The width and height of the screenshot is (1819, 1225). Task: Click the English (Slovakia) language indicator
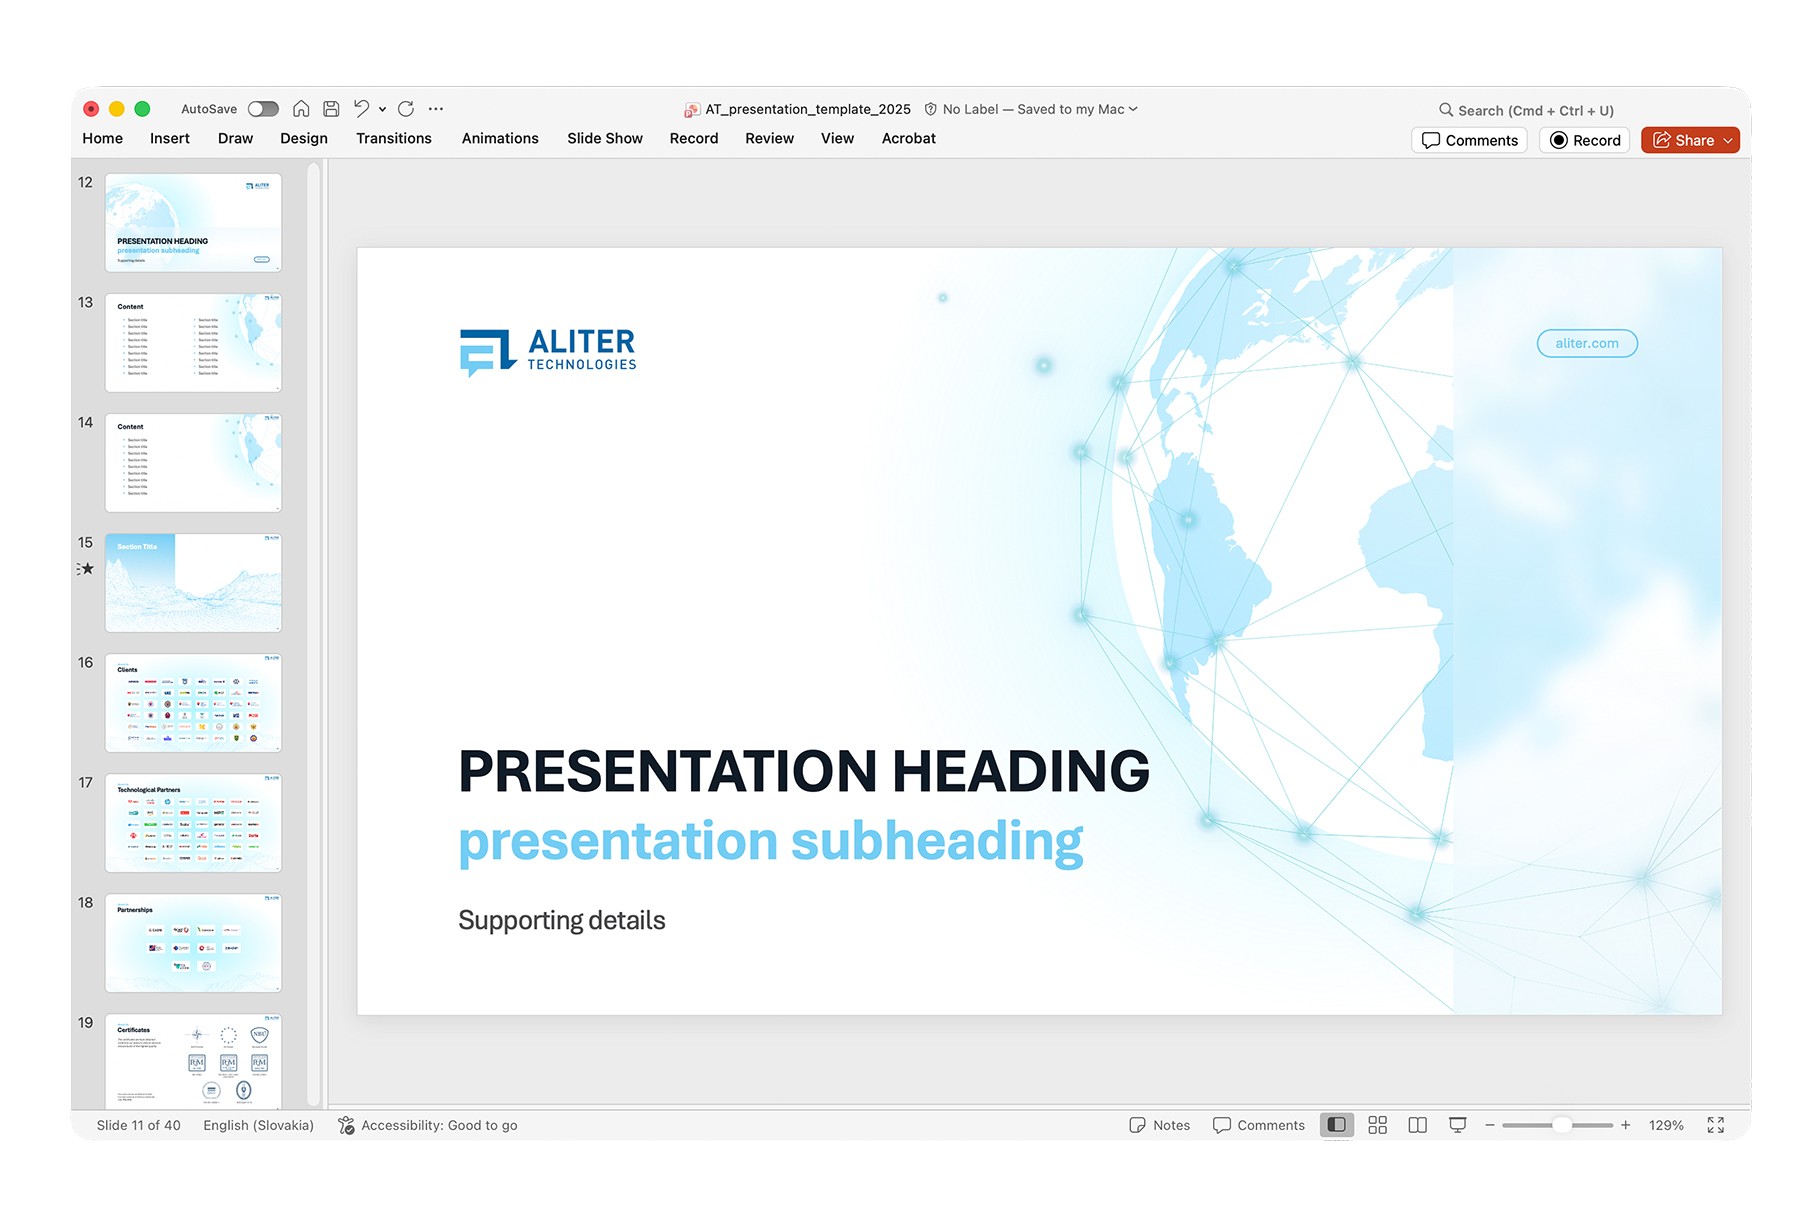[x=258, y=1125]
